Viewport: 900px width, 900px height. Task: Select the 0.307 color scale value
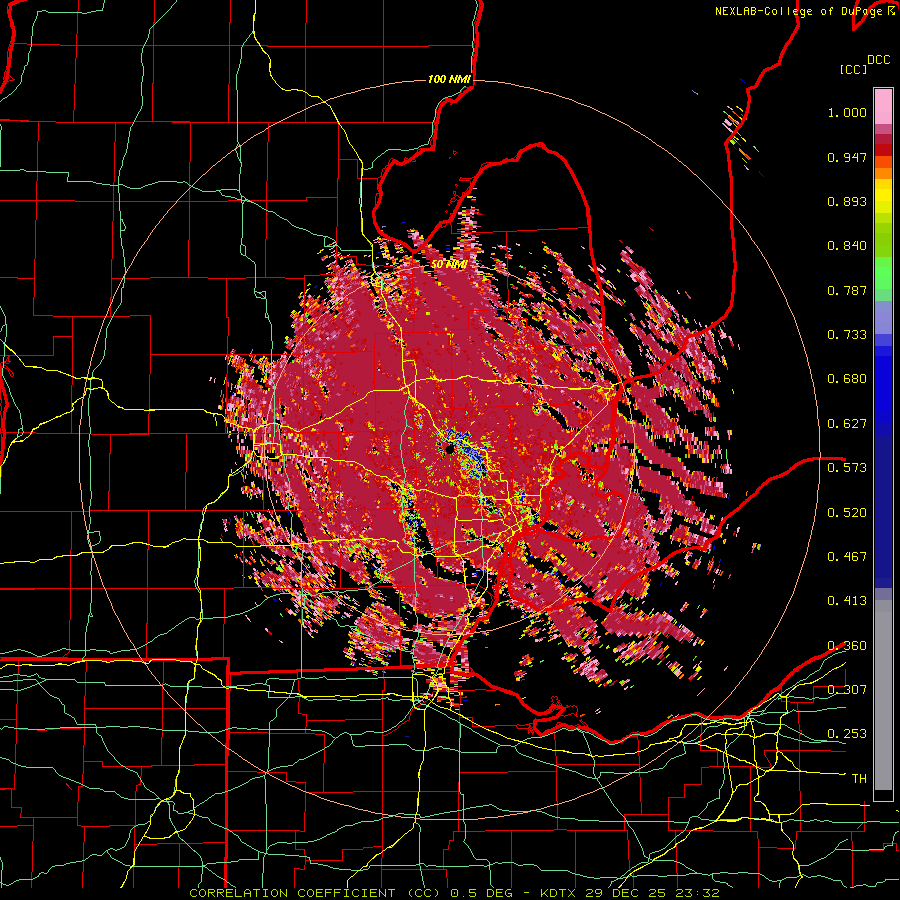(847, 689)
